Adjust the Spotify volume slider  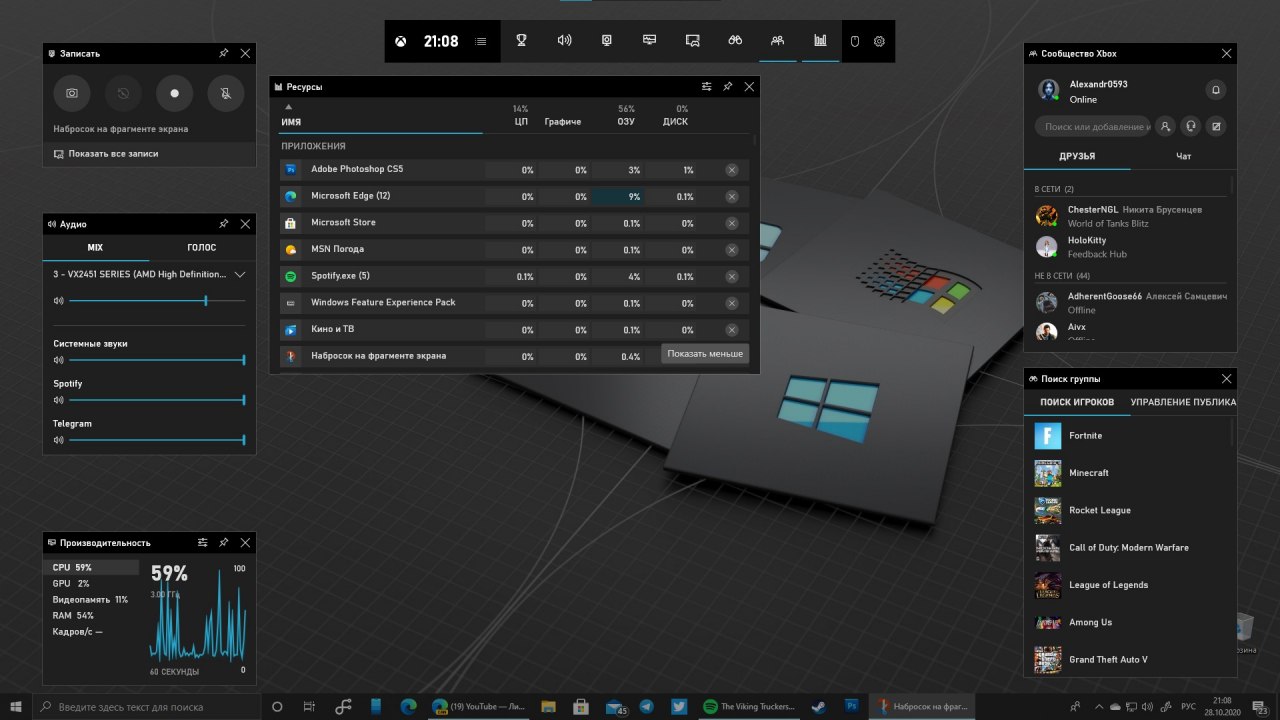click(157, 400)
